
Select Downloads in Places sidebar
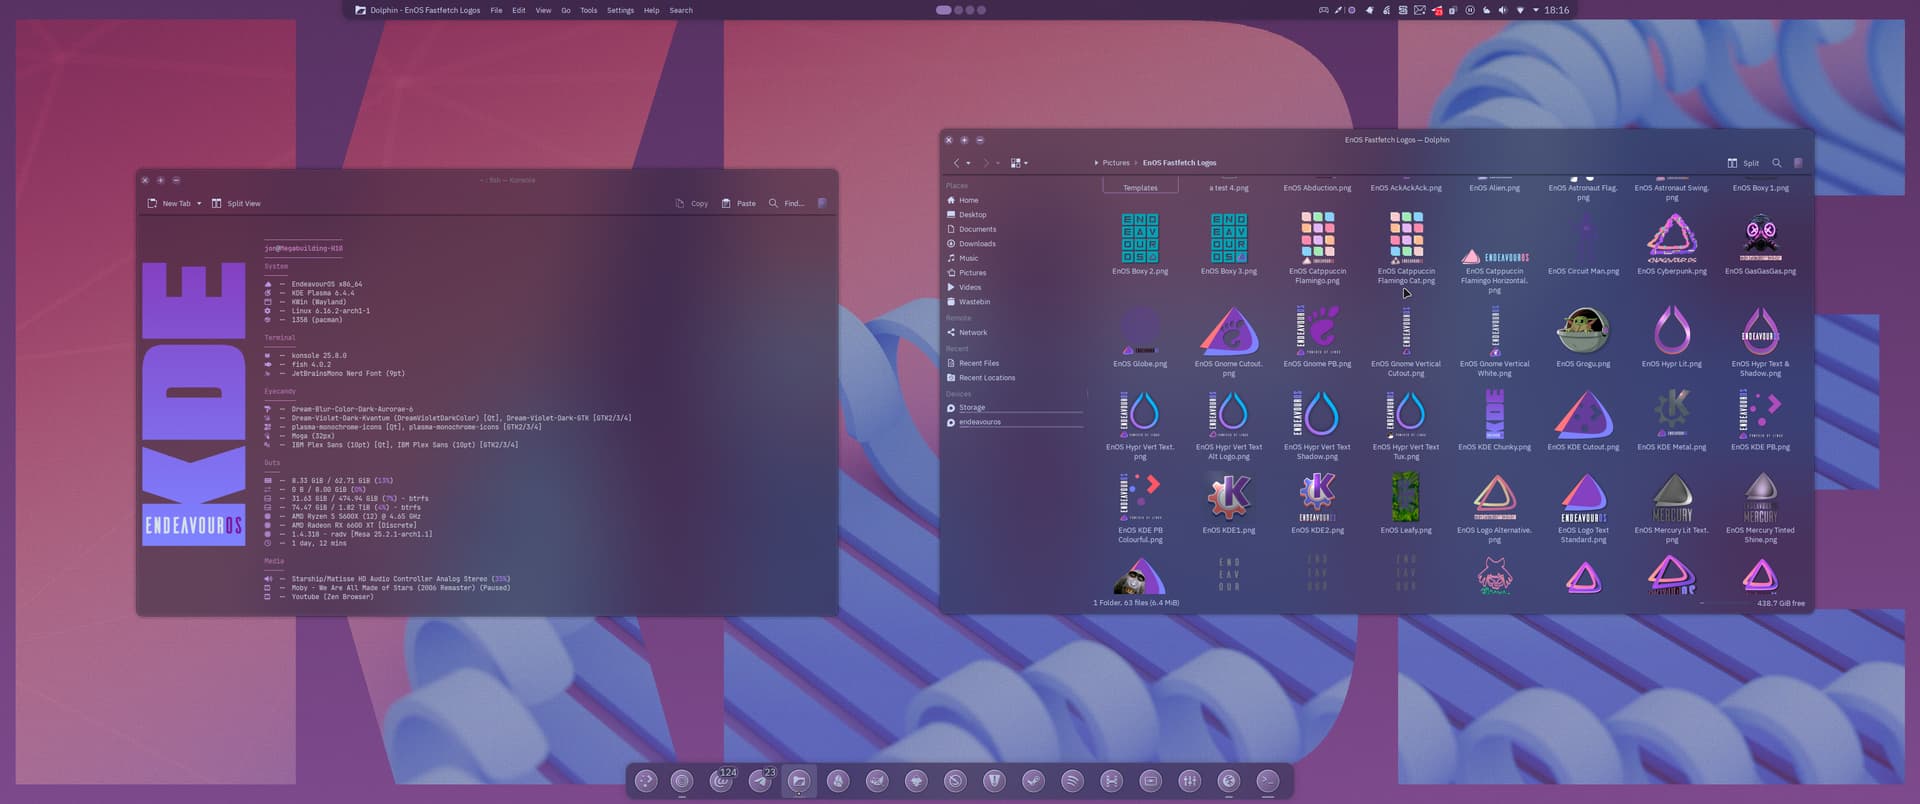click(x=1014, y=244)
